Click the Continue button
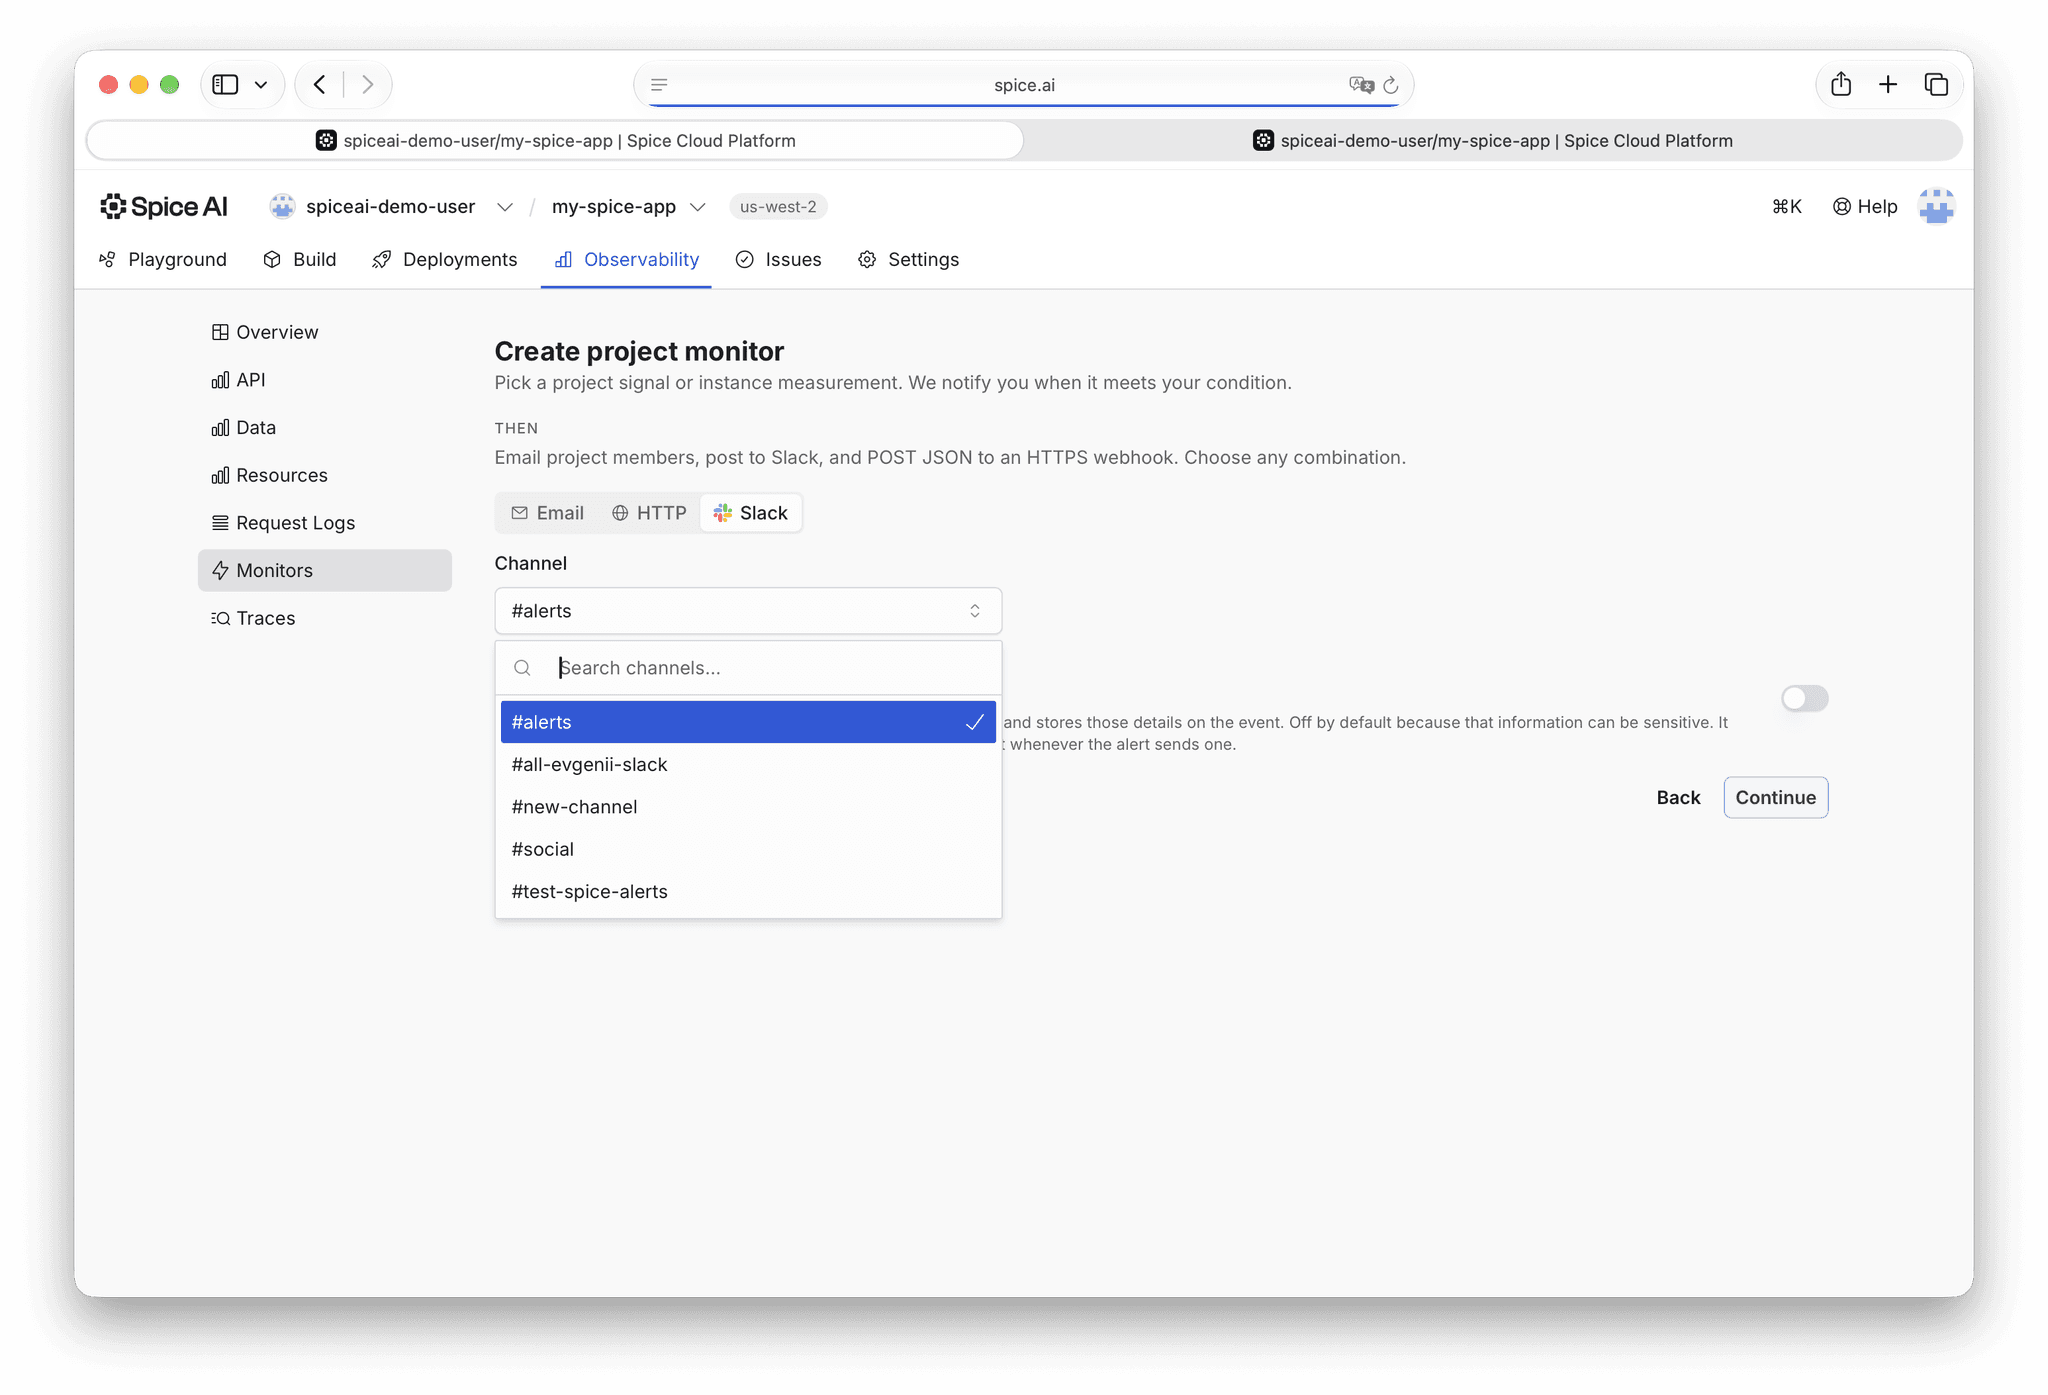The height and width of the screenshot is (1395, 2048). point(1775,797)
